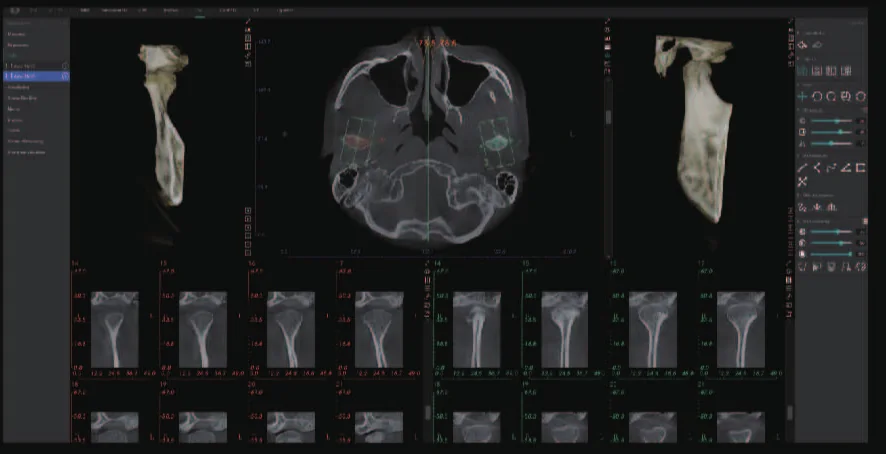Click the pencil icon atop the axial view toolbar
Screen dimensions: 886x454
pos(249,22)
